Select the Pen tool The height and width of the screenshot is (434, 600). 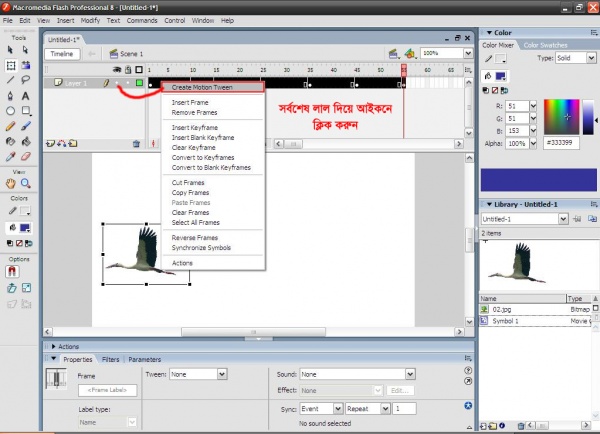tap(10, 96)
